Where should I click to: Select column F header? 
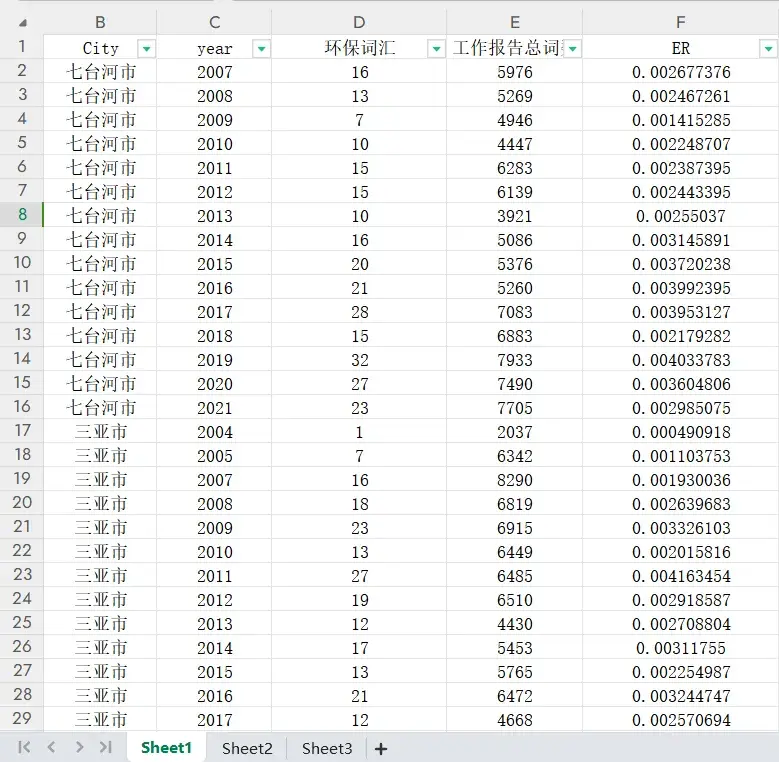coord(681,22)
